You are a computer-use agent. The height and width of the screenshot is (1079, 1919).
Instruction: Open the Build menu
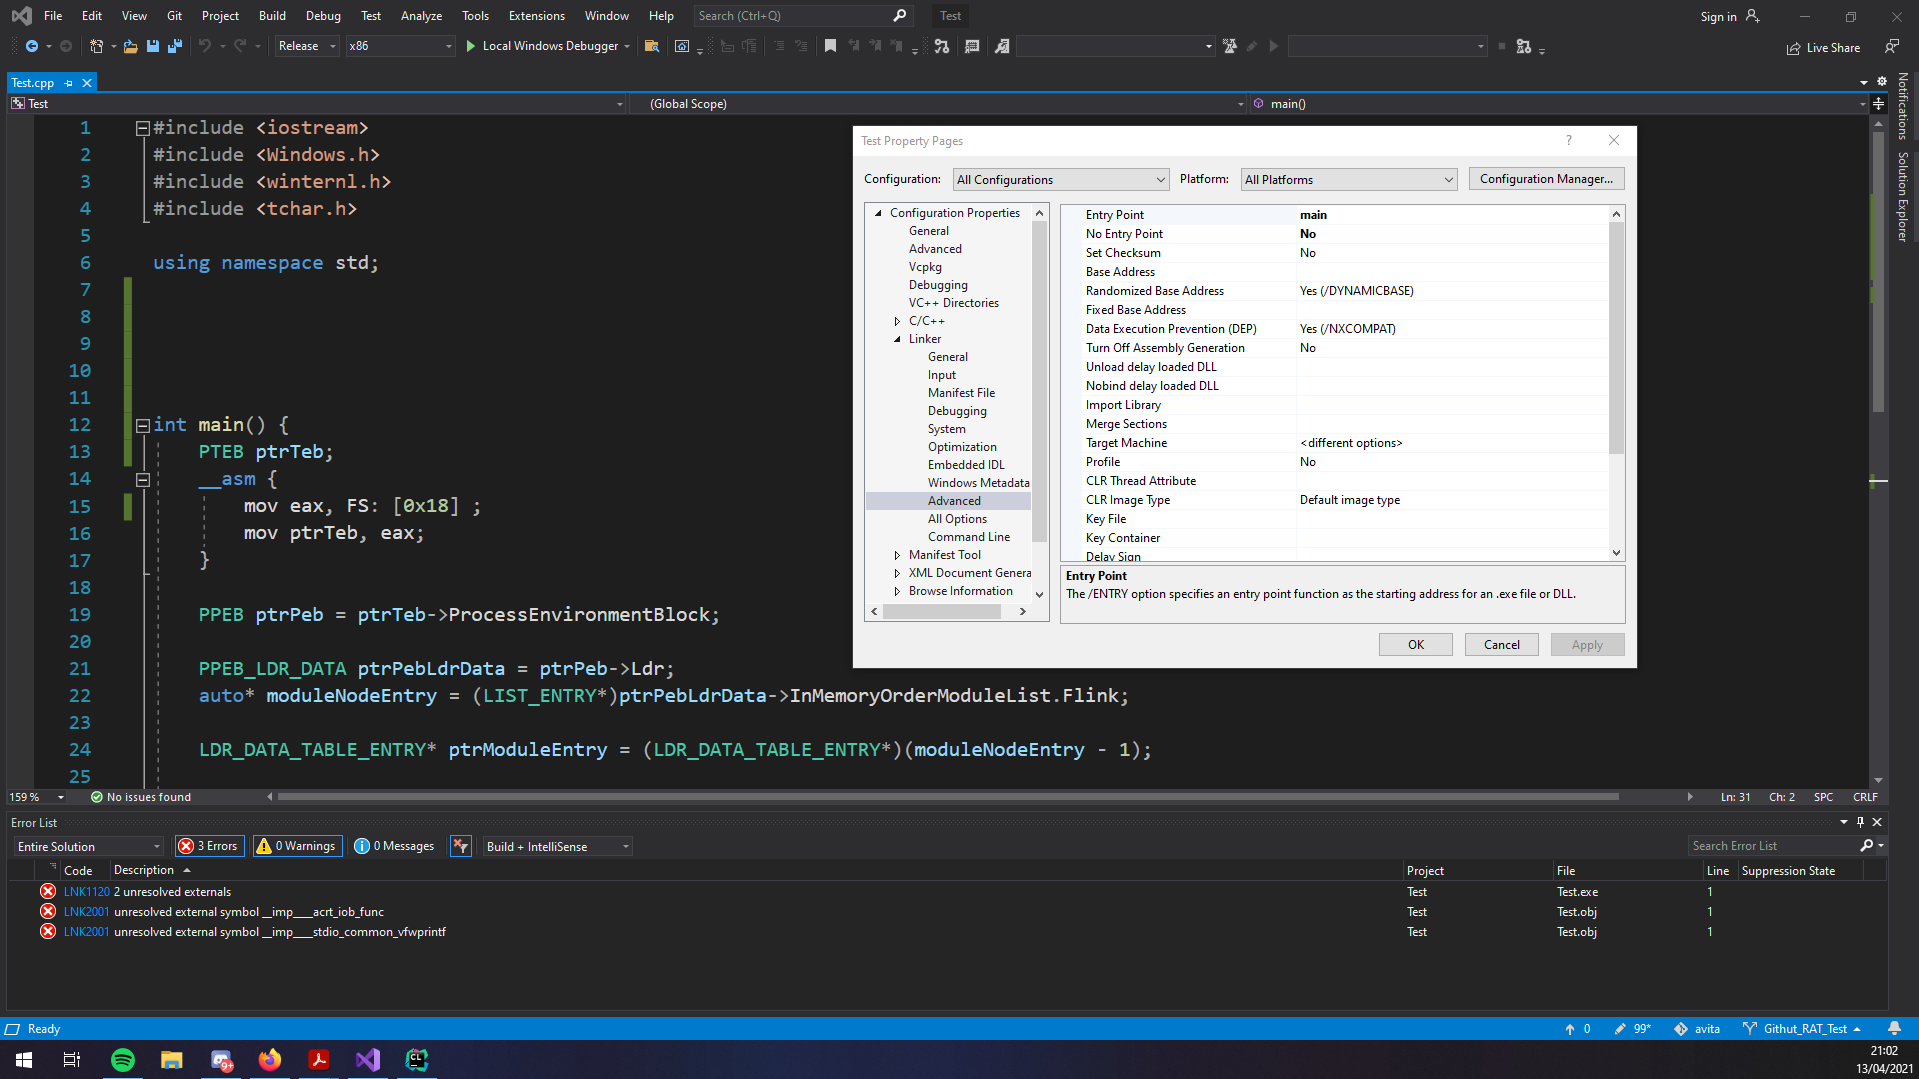tap(272, 16)
